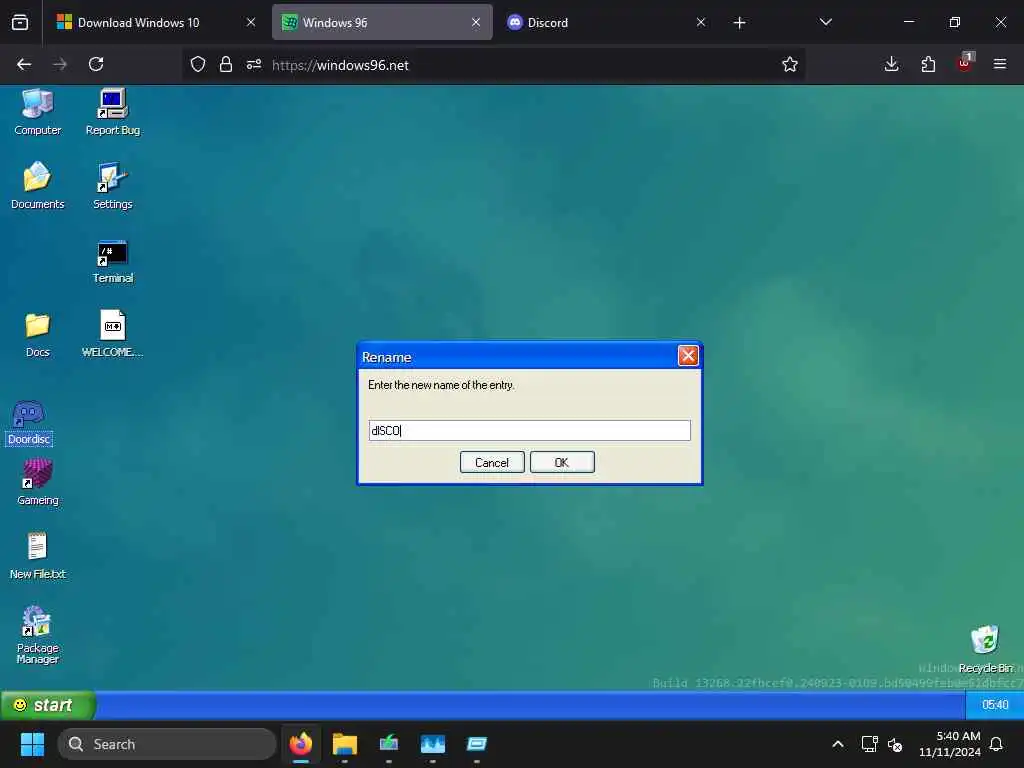This screenshot has height=768, width=1024.
Task: Select the Doordisc desktop icon
Action: (29, 423)
